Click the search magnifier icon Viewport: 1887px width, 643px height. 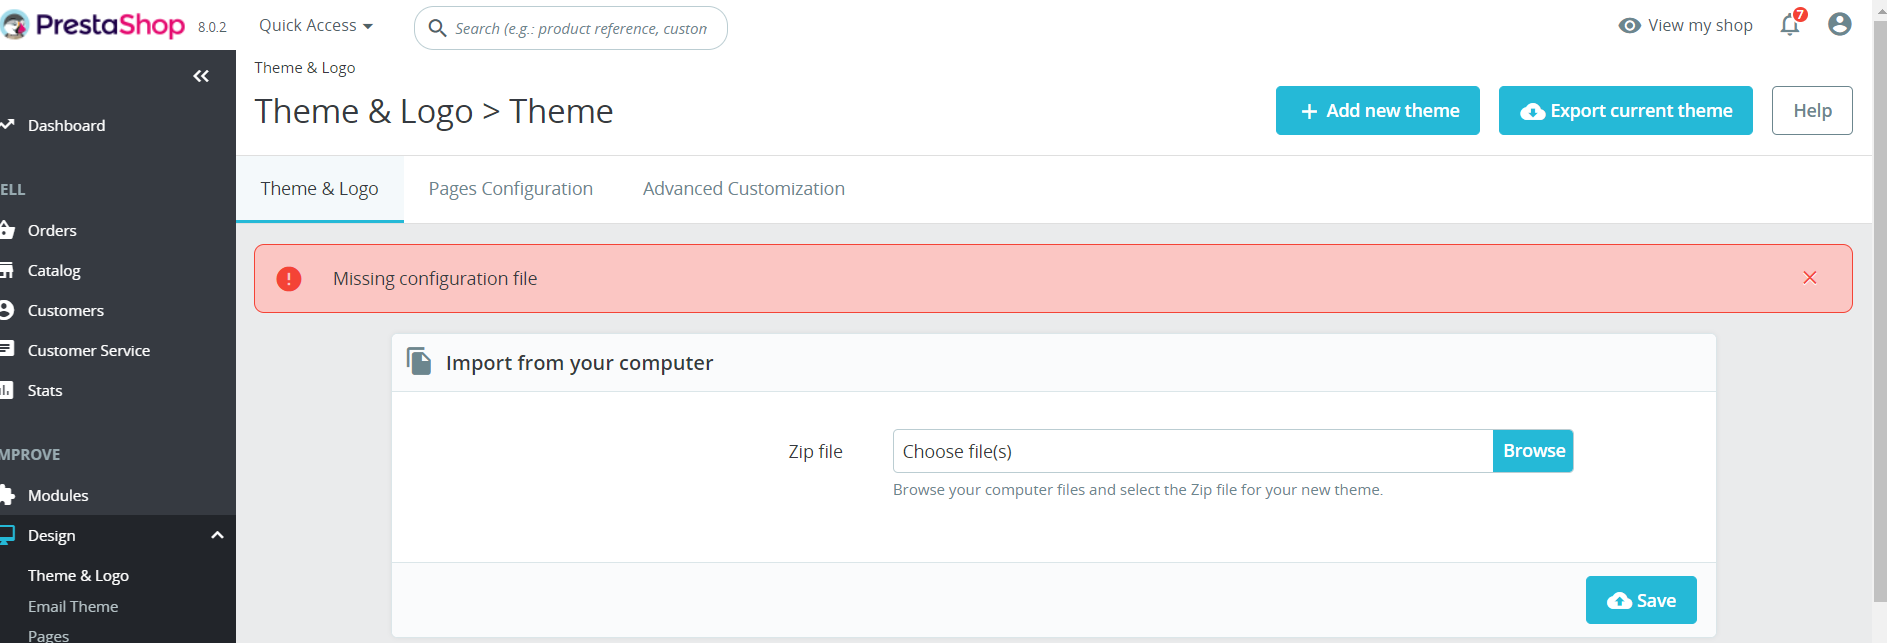[x=437, y=28]
